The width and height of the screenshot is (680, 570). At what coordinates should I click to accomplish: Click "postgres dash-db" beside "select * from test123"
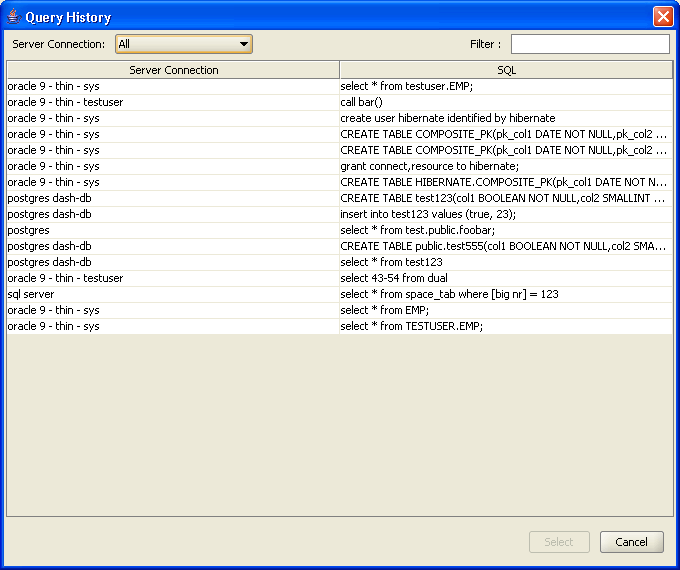tap(173, 262)
